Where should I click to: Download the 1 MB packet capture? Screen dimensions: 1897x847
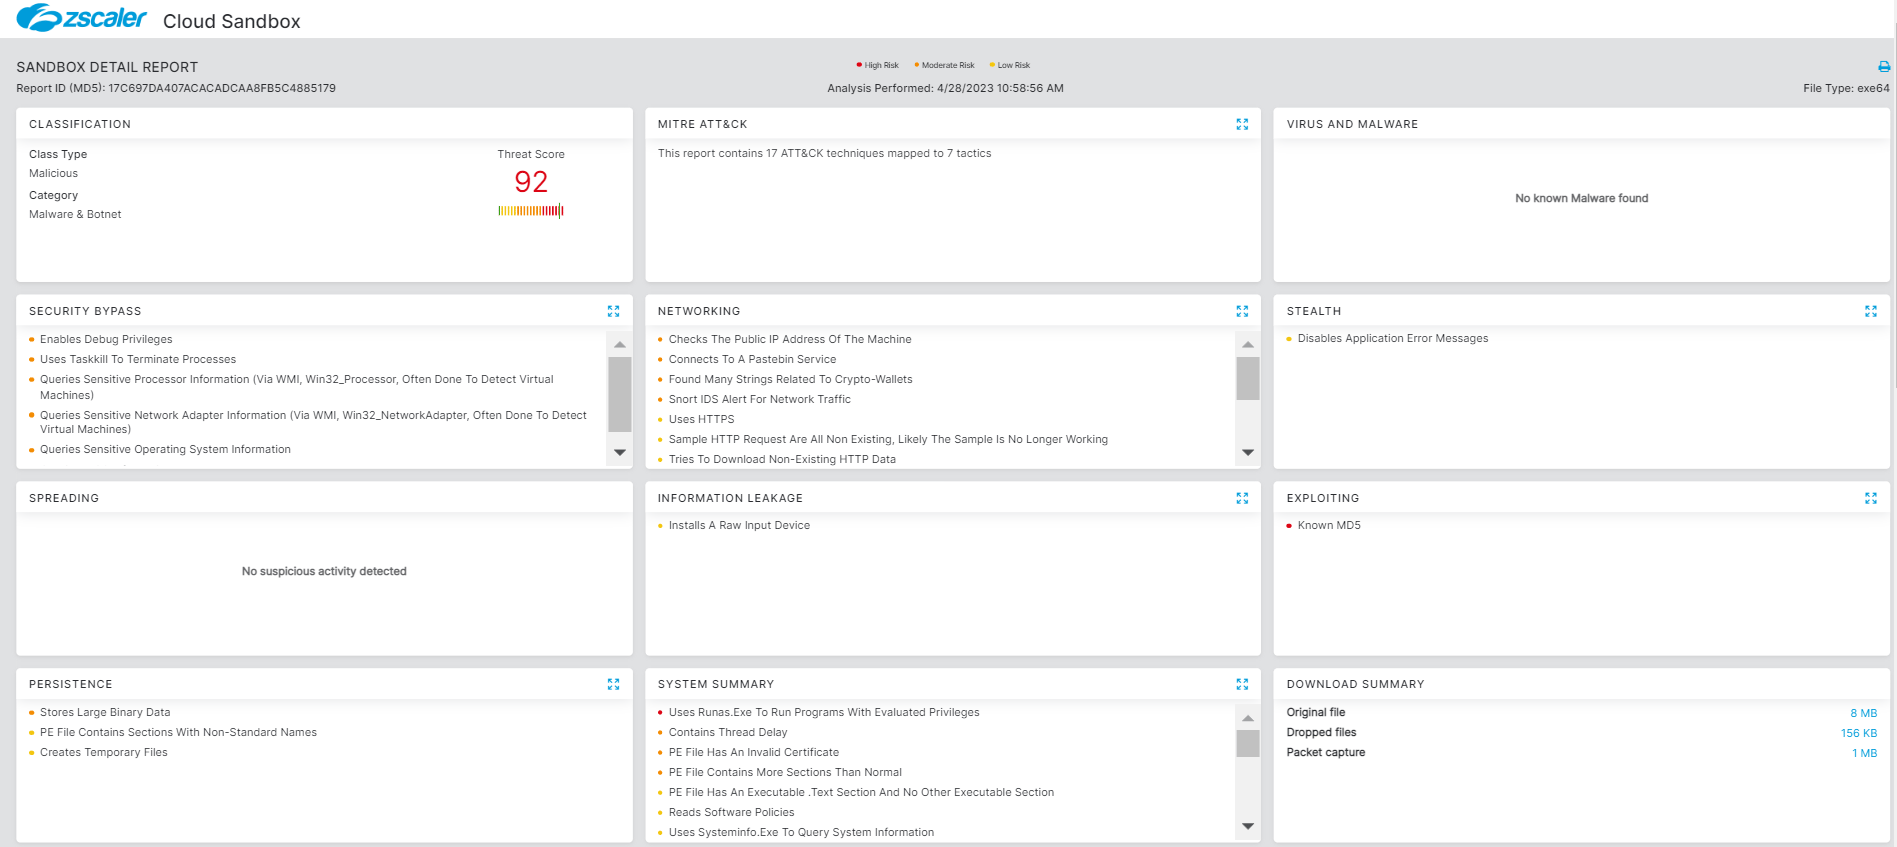(x=1864, y=753)
